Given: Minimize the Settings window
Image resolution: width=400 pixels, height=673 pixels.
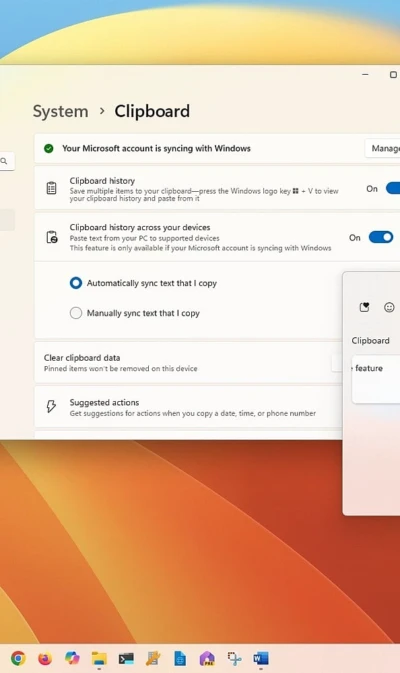Looking at the screenshot, I should pos(365,75).
